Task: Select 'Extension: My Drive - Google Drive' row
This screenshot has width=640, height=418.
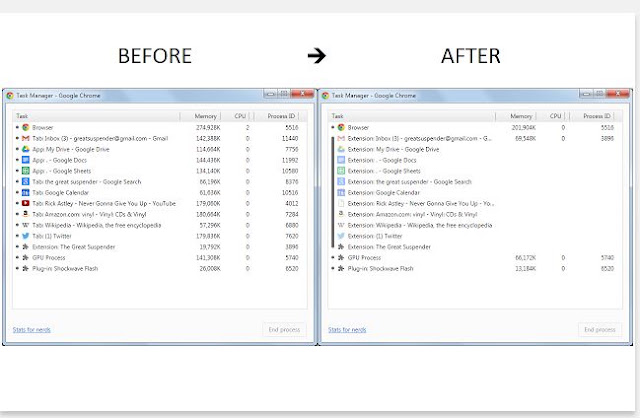Action: (475, 149)
